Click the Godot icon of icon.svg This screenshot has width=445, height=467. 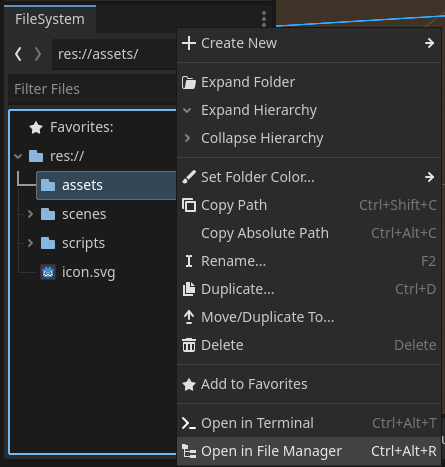coord(48,272)
